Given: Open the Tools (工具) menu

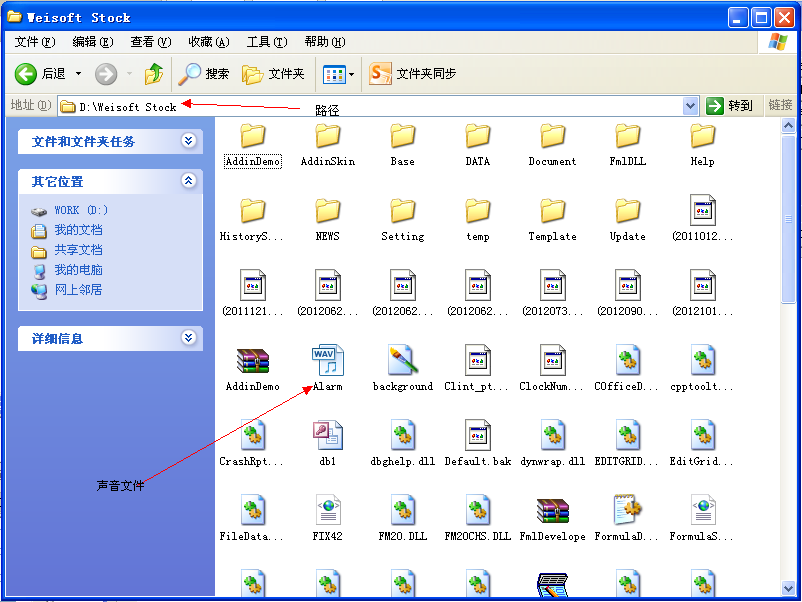Looking at the screenshot, I should pyautogui.click(x=266, y=42).
